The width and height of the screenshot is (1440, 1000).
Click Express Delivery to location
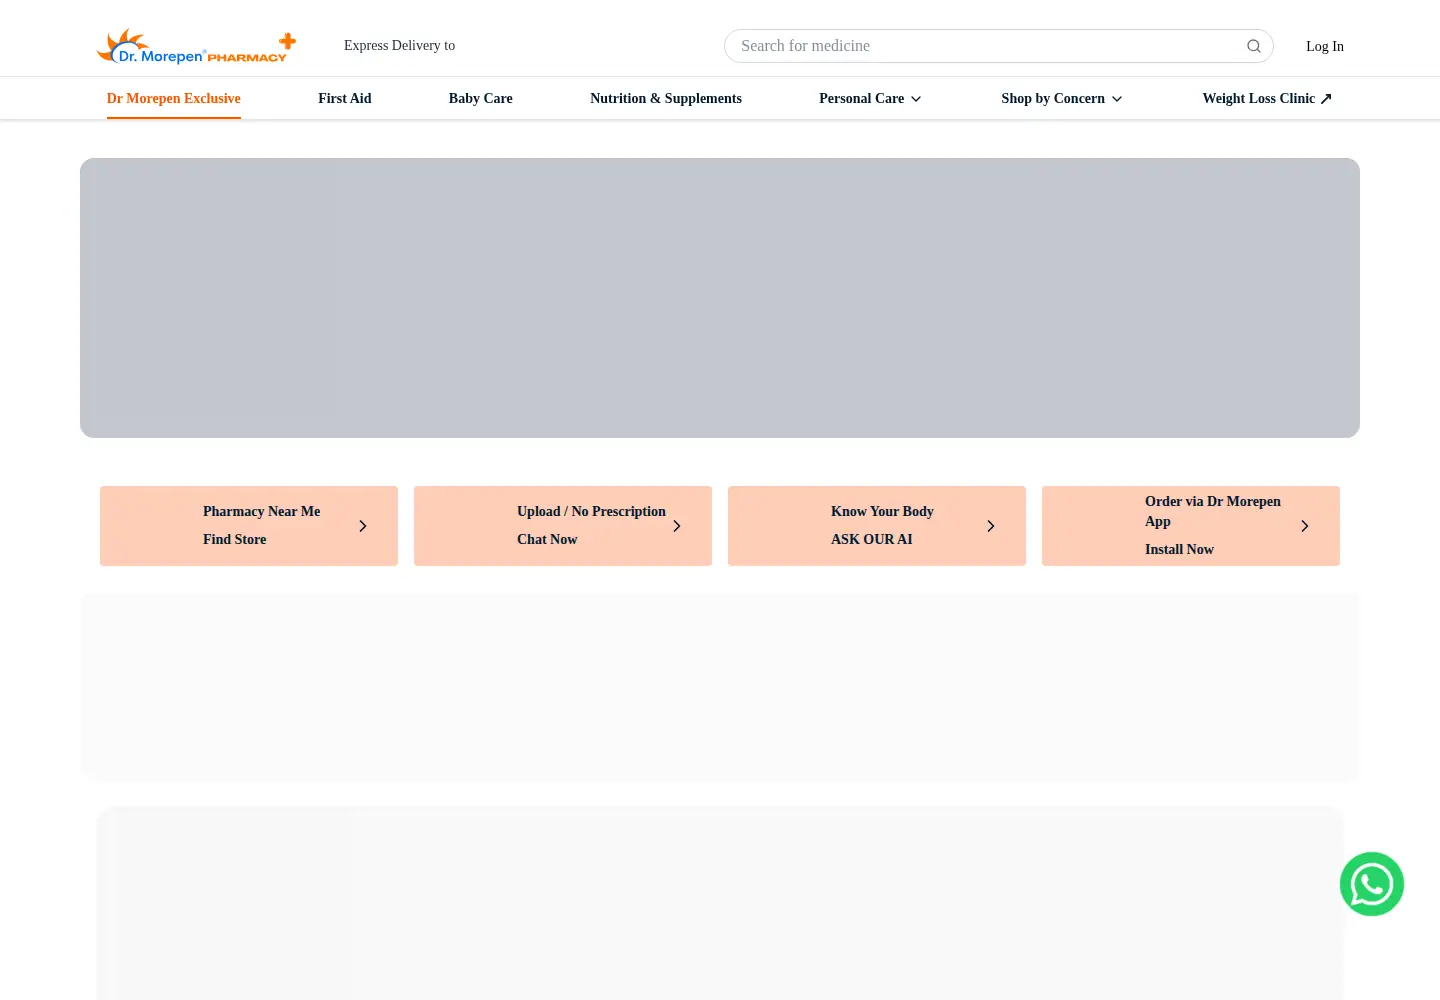click(400, 45)
